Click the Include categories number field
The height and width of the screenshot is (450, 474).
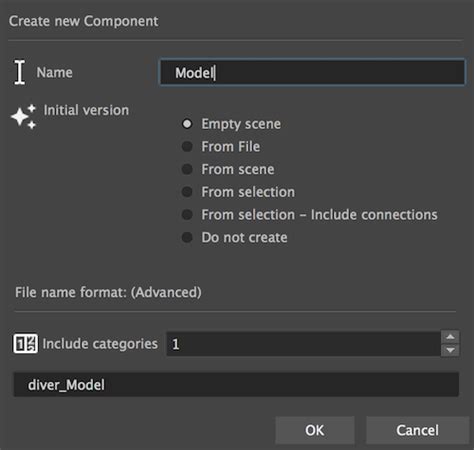[x=303, y=344]
